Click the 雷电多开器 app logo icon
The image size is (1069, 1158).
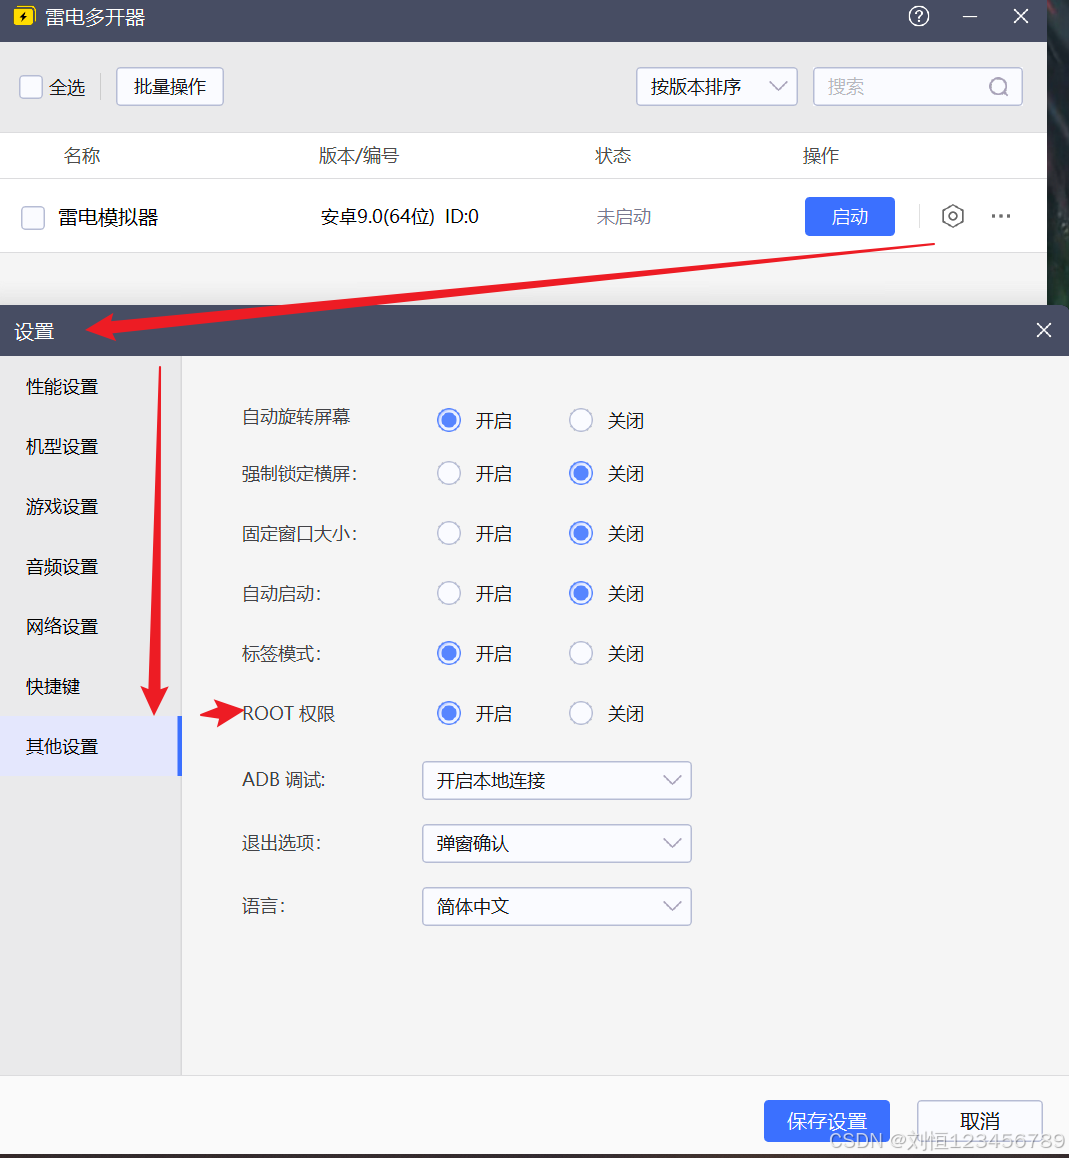tap(24, 16)
